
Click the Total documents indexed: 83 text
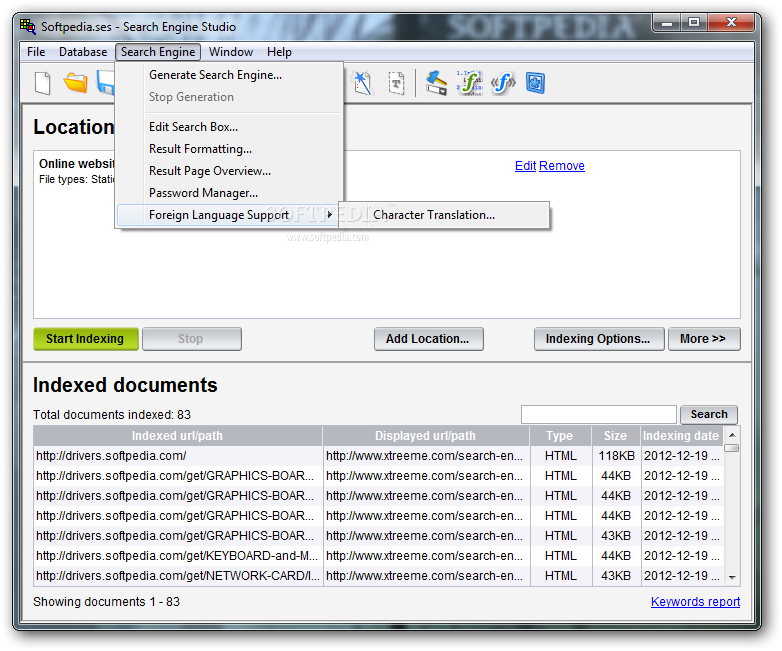112,415
